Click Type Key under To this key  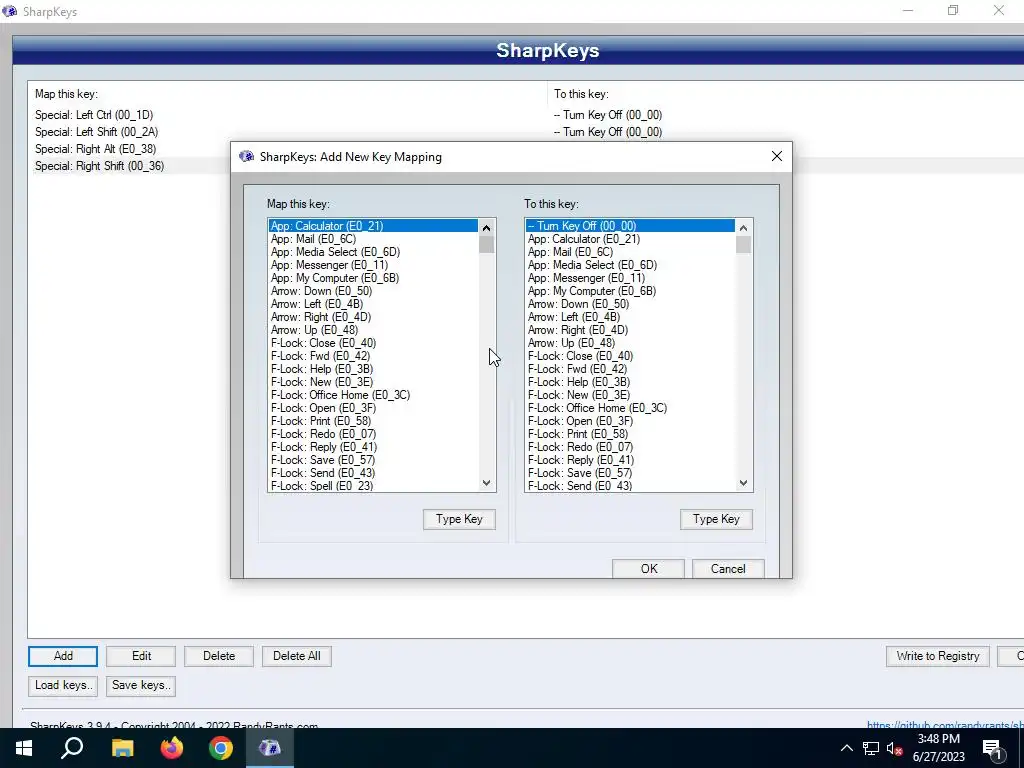716,519
